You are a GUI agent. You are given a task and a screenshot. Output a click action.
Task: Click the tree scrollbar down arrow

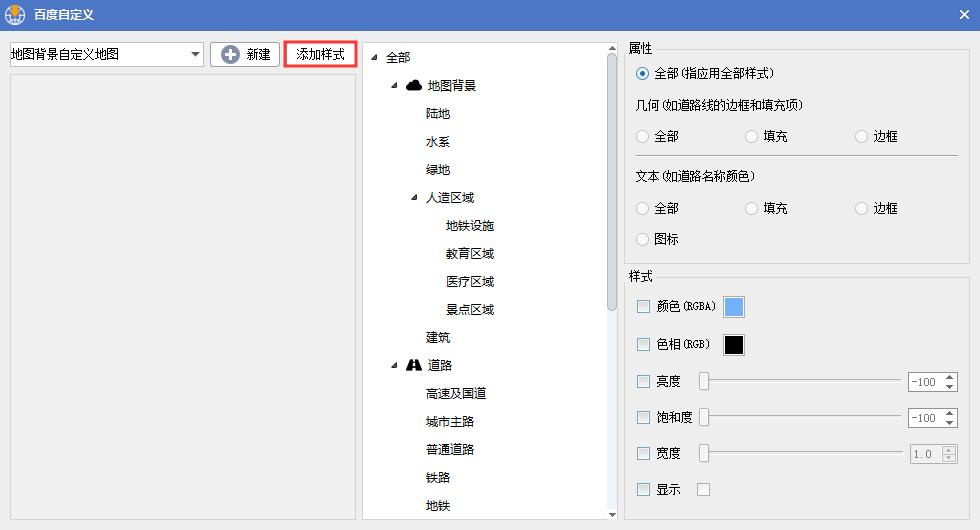(x=612, y=514)
